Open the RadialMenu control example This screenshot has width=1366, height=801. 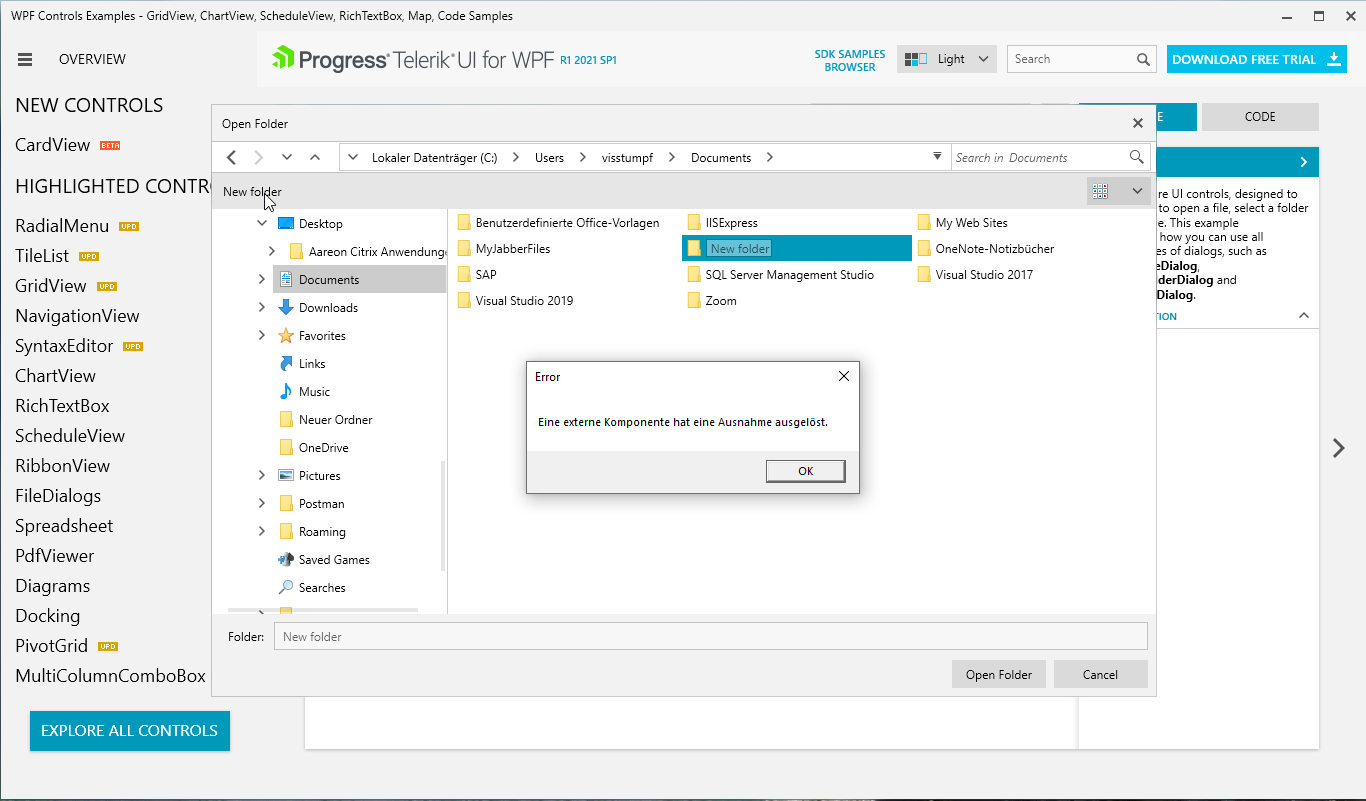pos(62,226)
